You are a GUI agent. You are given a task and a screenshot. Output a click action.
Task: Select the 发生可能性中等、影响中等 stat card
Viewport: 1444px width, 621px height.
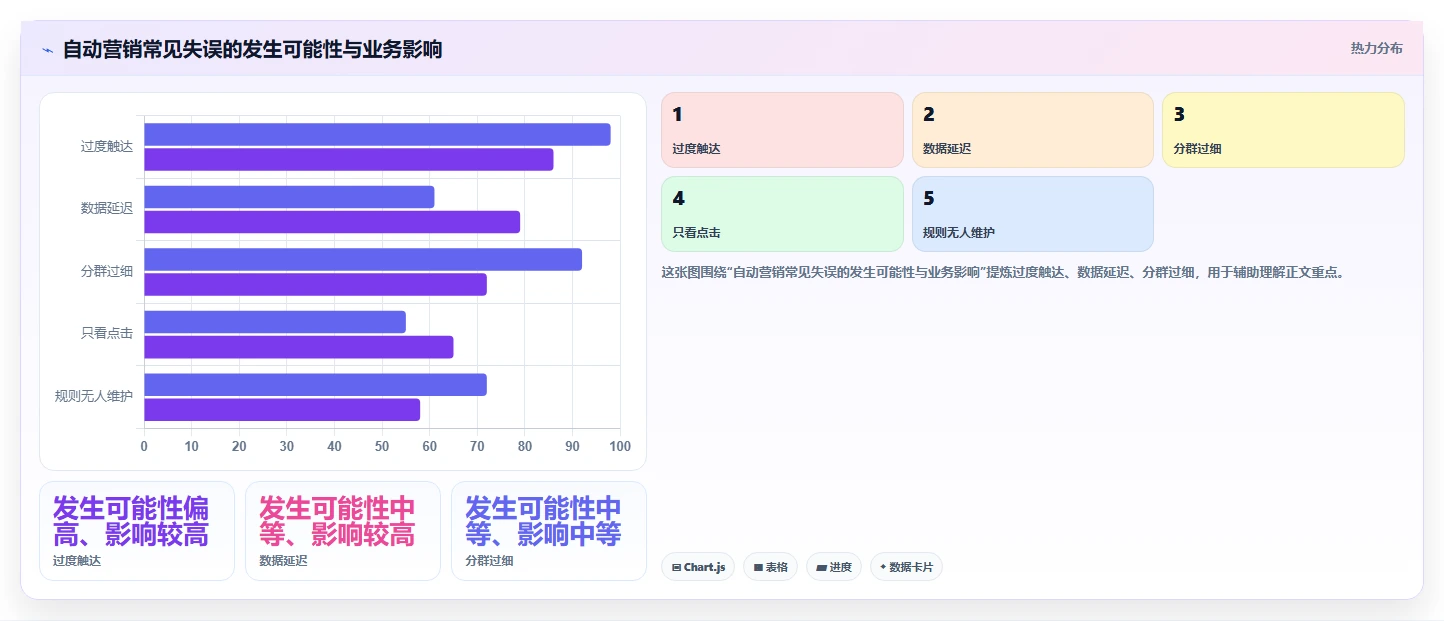549,531
